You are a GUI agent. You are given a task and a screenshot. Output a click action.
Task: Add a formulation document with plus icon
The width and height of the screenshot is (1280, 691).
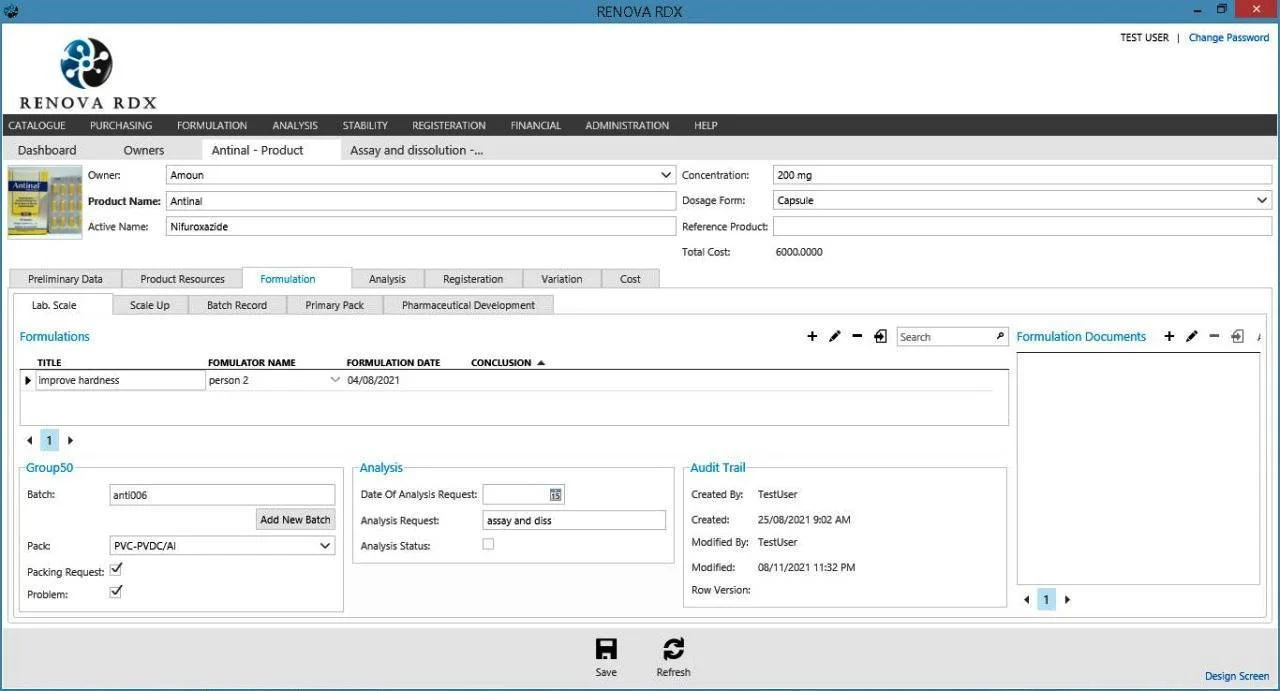1169,337
